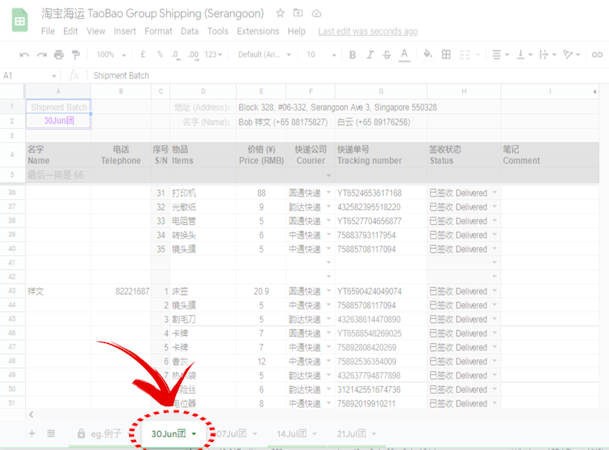Click the 'Last edit was seconds ago' link
Screen dimensions: 609x450
(366, 31)
